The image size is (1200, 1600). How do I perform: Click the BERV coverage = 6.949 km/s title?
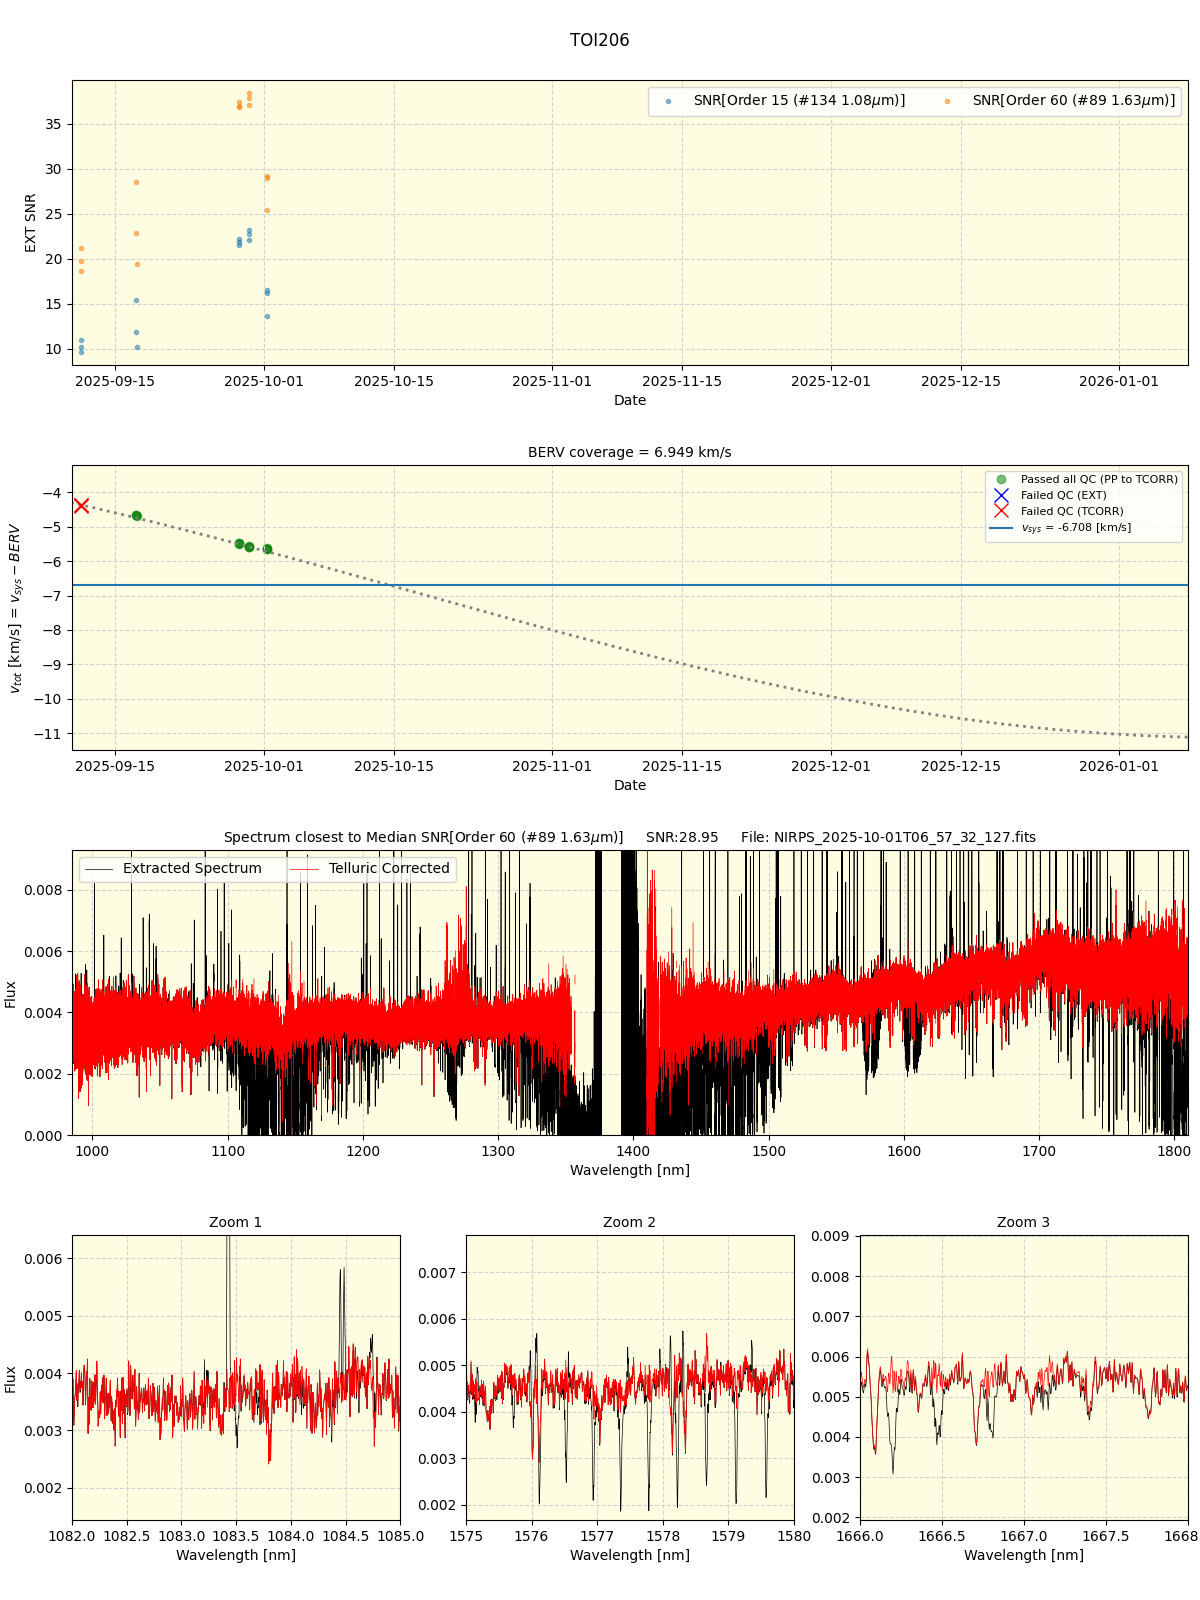point(629,453)
